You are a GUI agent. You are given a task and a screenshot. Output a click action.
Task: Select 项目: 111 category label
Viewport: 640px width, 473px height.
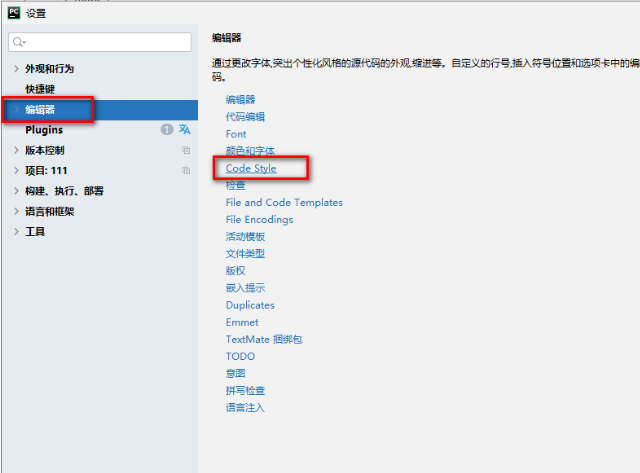pos(46,171)
